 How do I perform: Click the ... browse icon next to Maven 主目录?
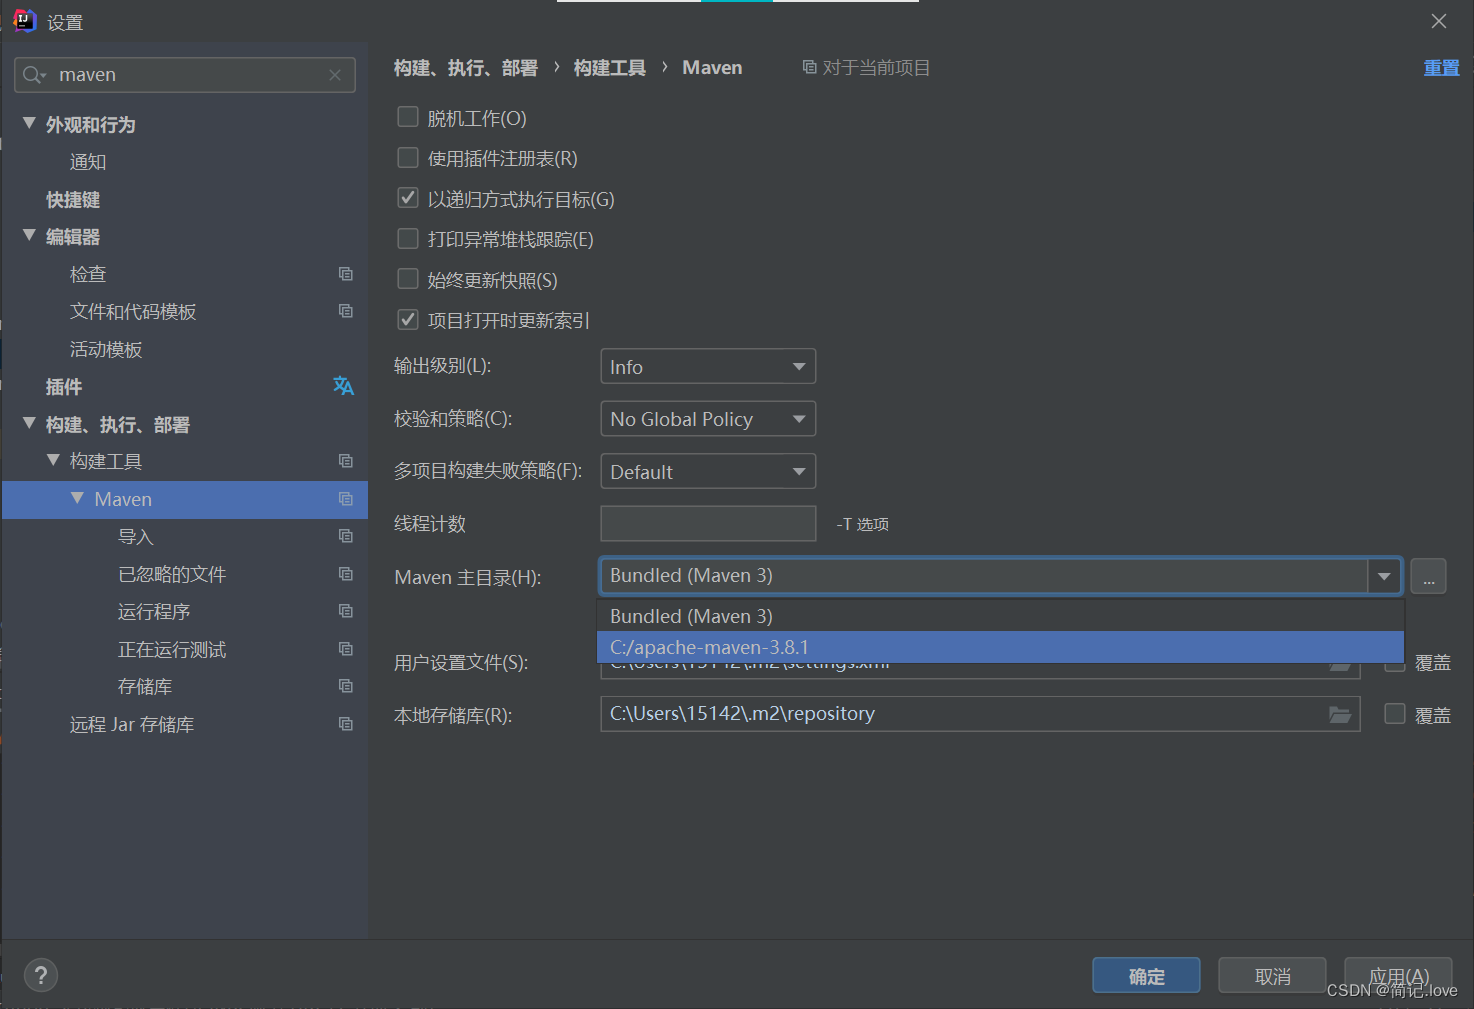1428,576
